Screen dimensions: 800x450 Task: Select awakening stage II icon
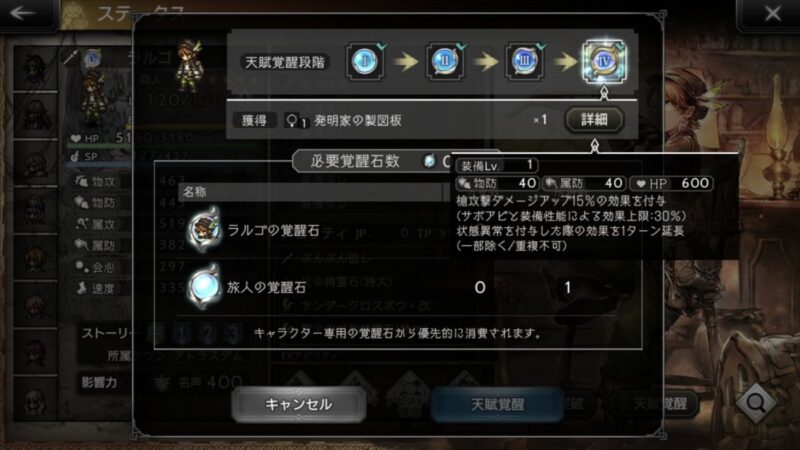(444, 61)
